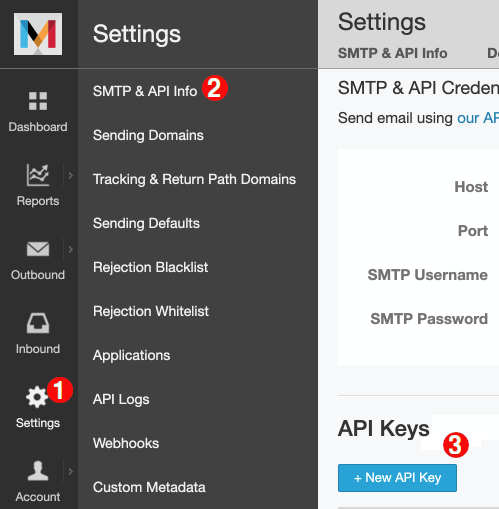Image resolution: width=499 pixels, height=509 pixels.
Task: Click the Inbound label
Action: click(38, 349)
